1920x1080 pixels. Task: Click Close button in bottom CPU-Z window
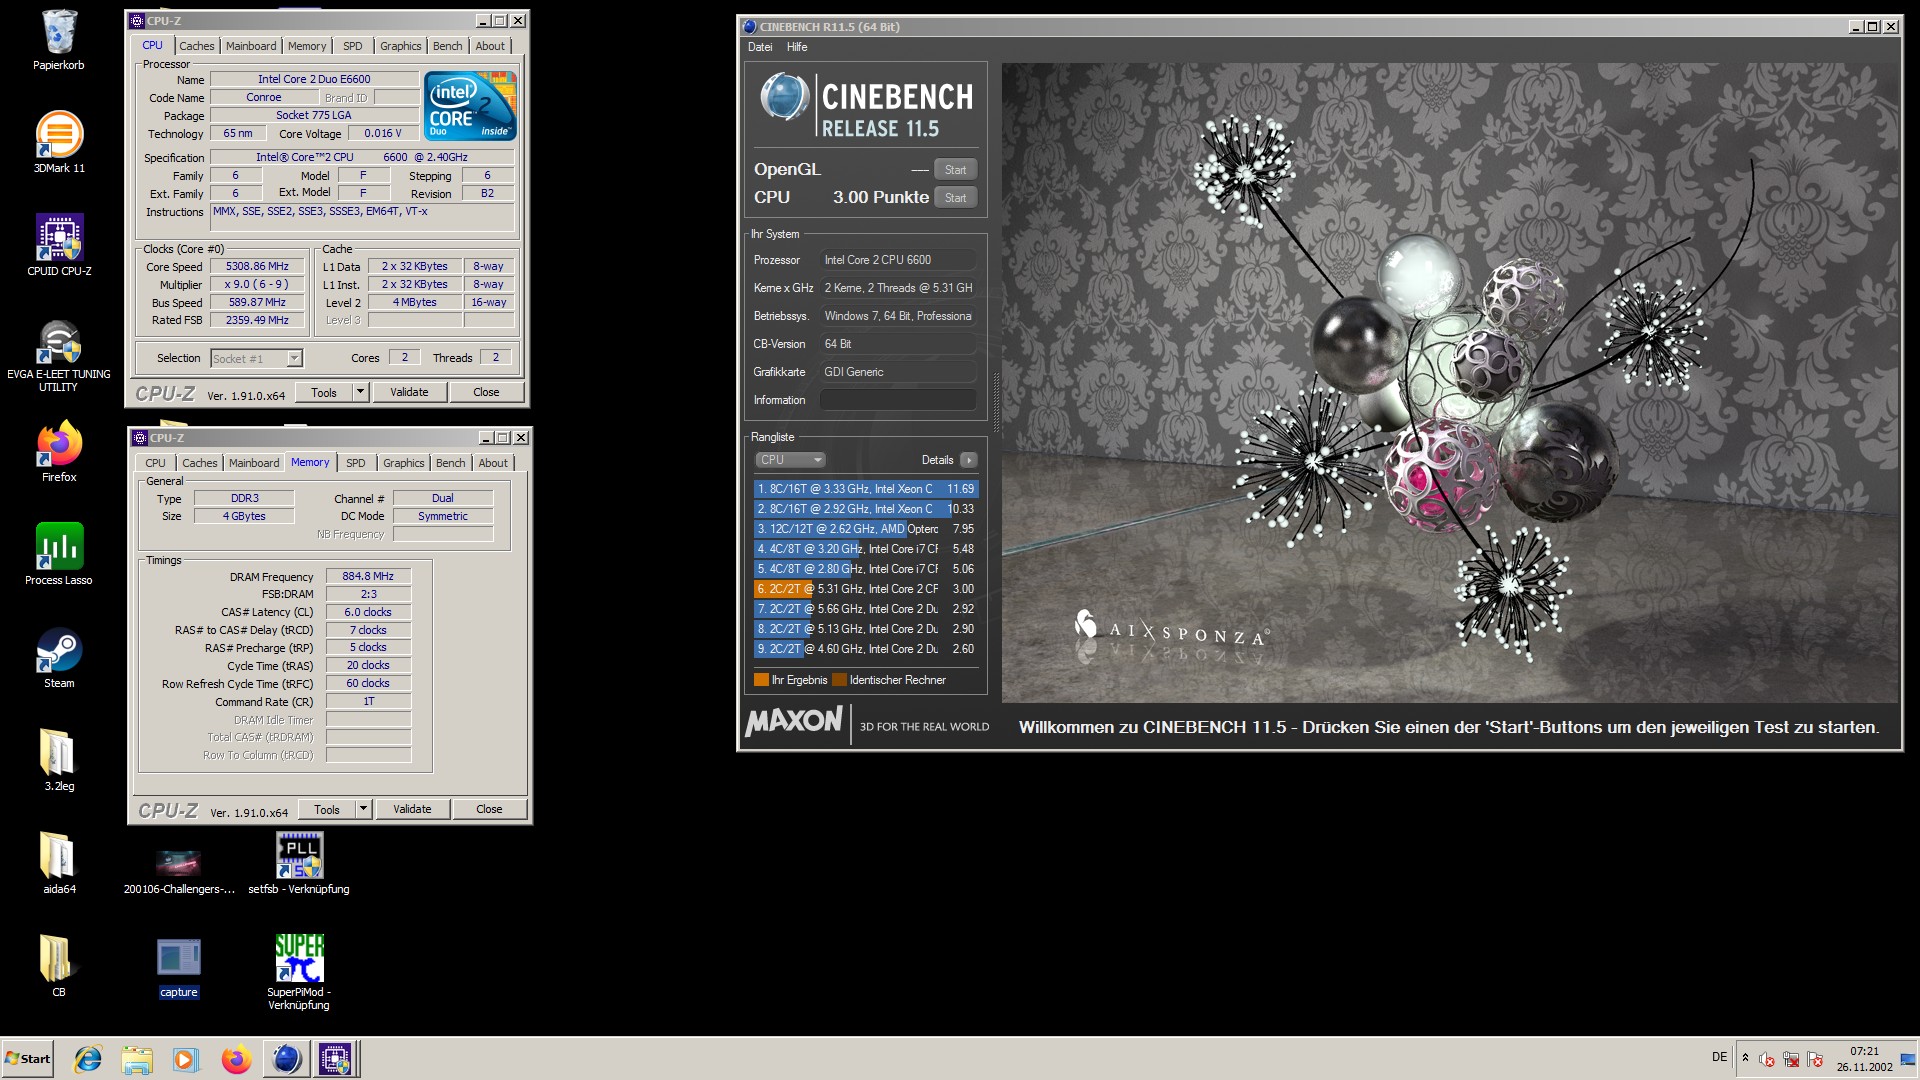coord(489,810)
